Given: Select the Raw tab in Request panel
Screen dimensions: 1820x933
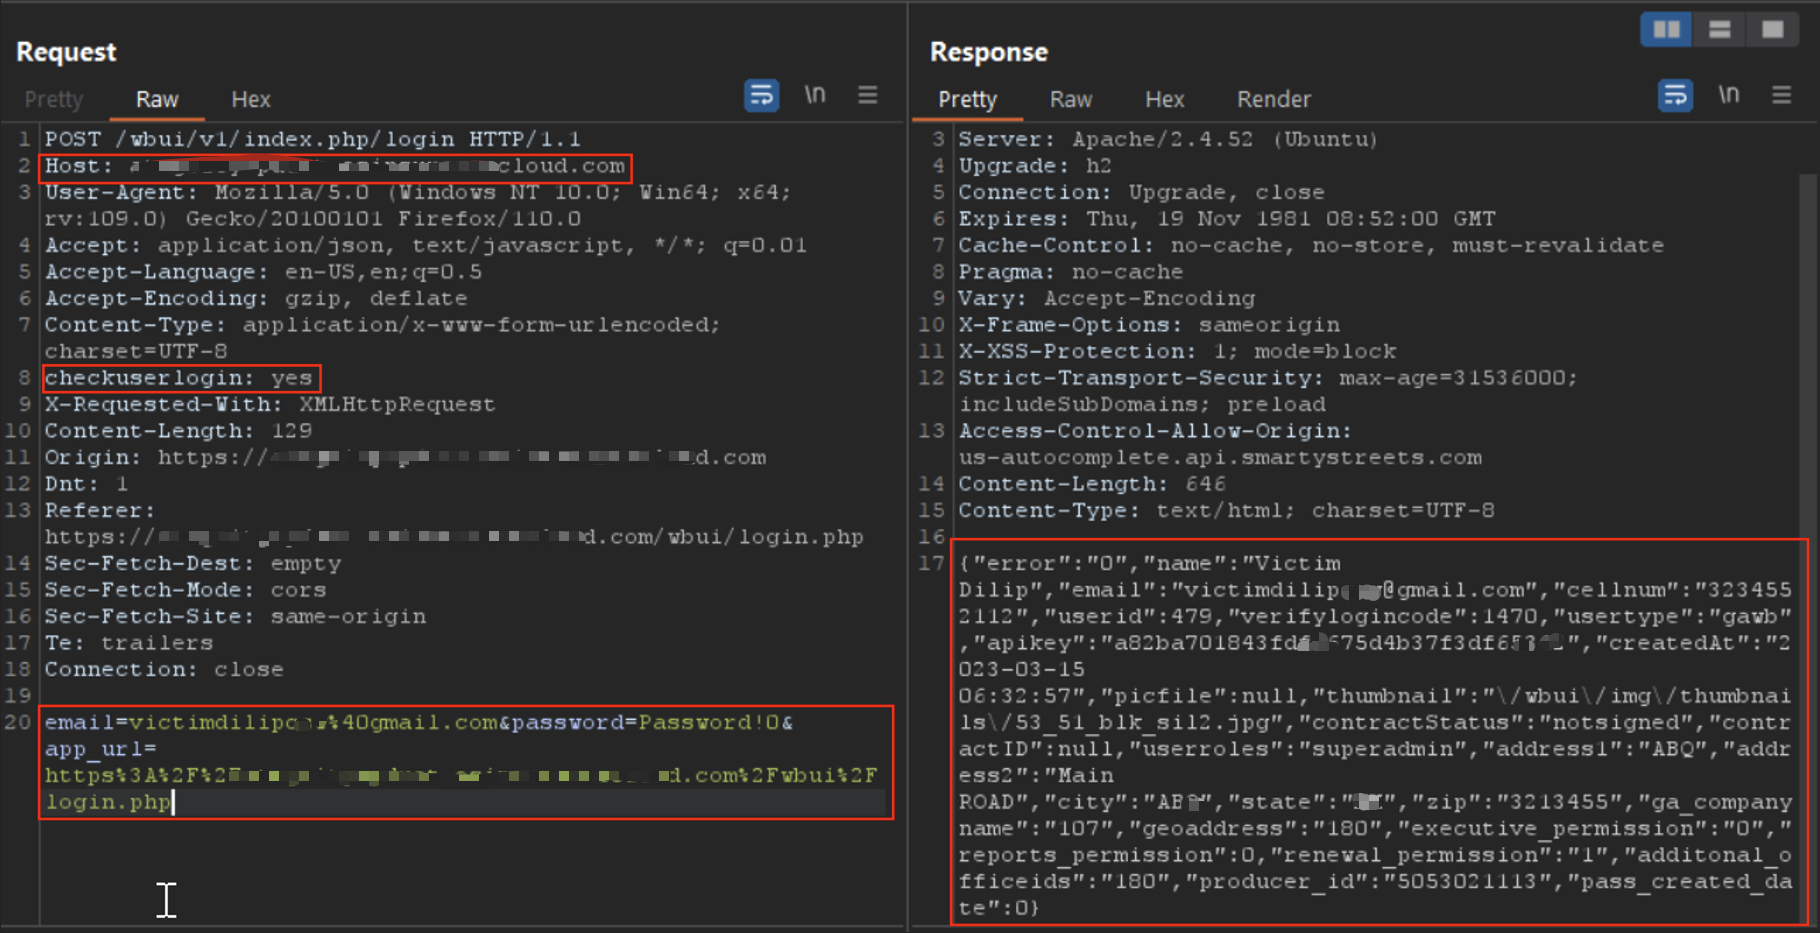Looking at the screenshot, I should coord(157,100).
